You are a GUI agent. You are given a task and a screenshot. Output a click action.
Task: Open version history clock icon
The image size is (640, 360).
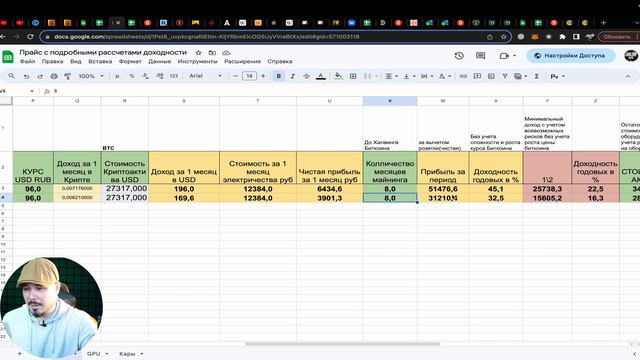[459, 56]
